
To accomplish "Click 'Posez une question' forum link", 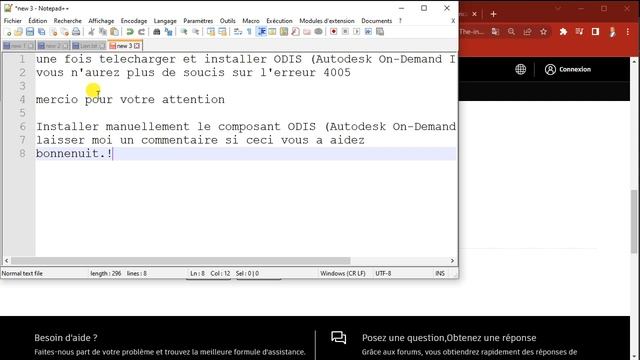I will point(449,338).
